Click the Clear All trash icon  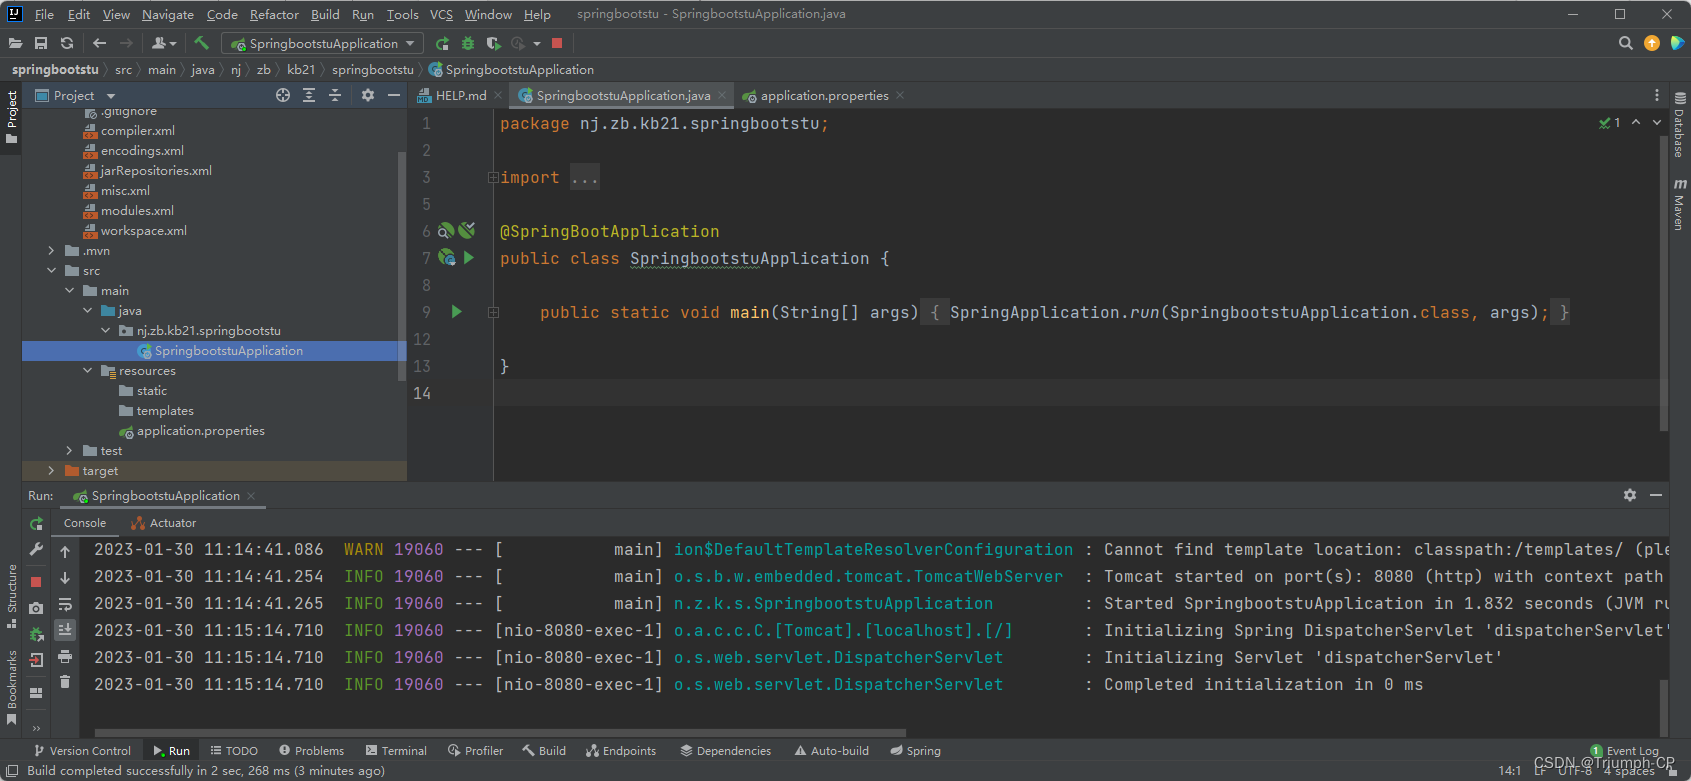pos(65,682)
